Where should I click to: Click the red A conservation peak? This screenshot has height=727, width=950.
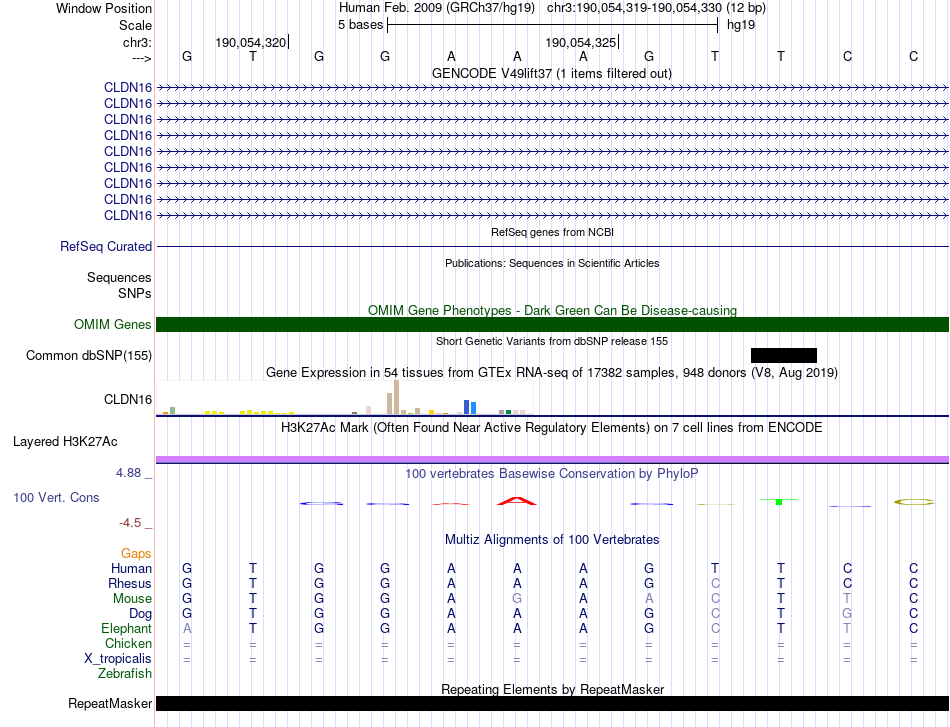point(517,501)
